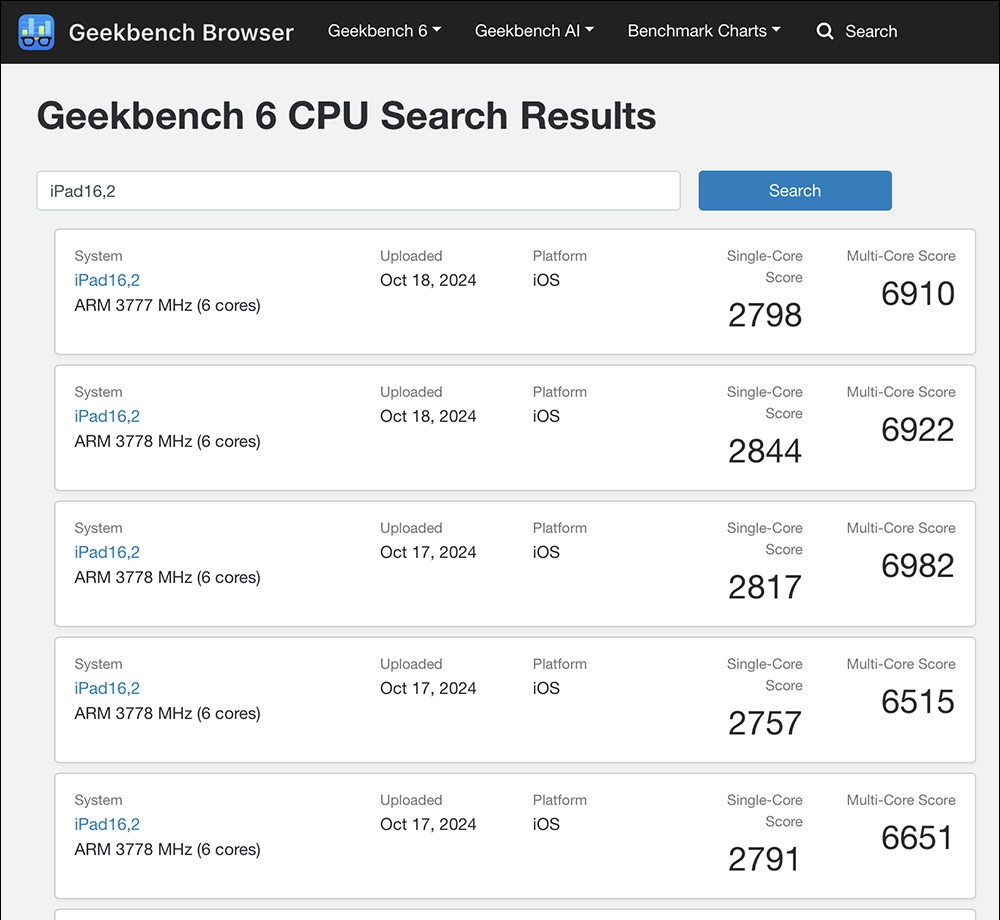Image resolution: width=1000 pixels, height=920 pixels.
Task: Open the Search link in navbar
Action: [871, 31]
